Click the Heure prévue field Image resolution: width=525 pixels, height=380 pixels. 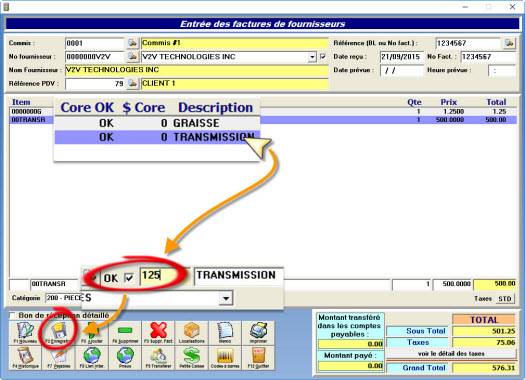pos(502,70)
